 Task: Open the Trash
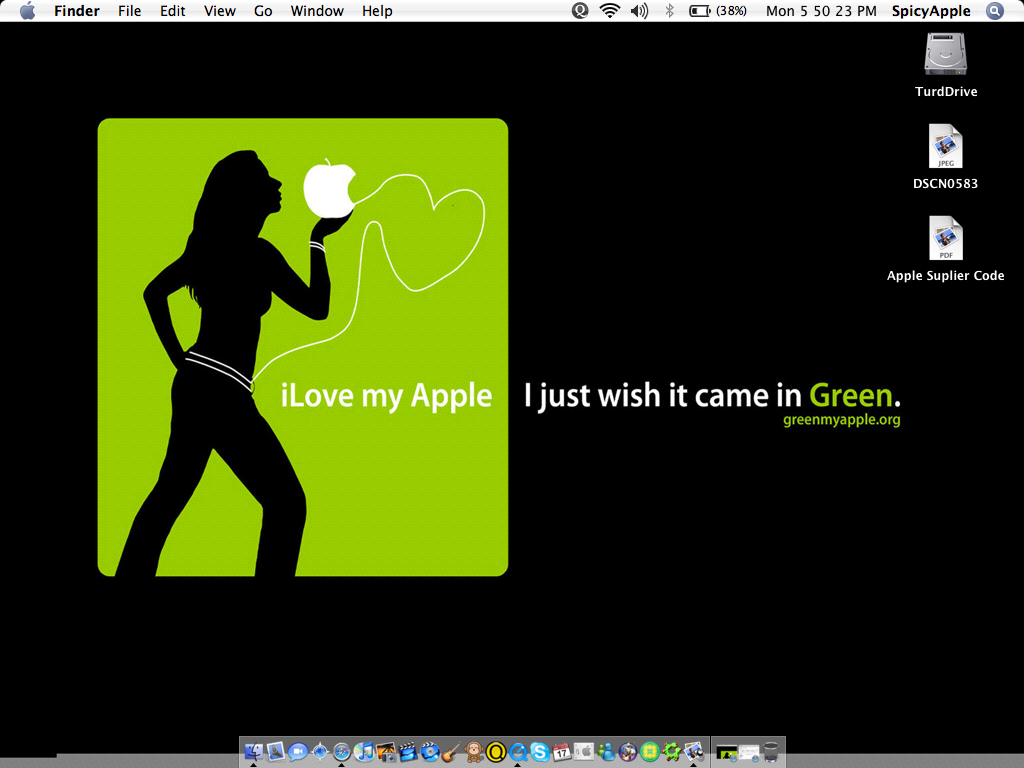(x=771, y=752)
